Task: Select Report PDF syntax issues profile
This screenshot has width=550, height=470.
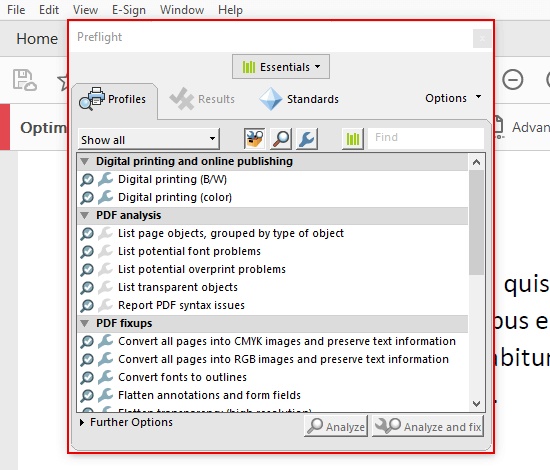Action: pyautogui.click(x=272, y=305)
